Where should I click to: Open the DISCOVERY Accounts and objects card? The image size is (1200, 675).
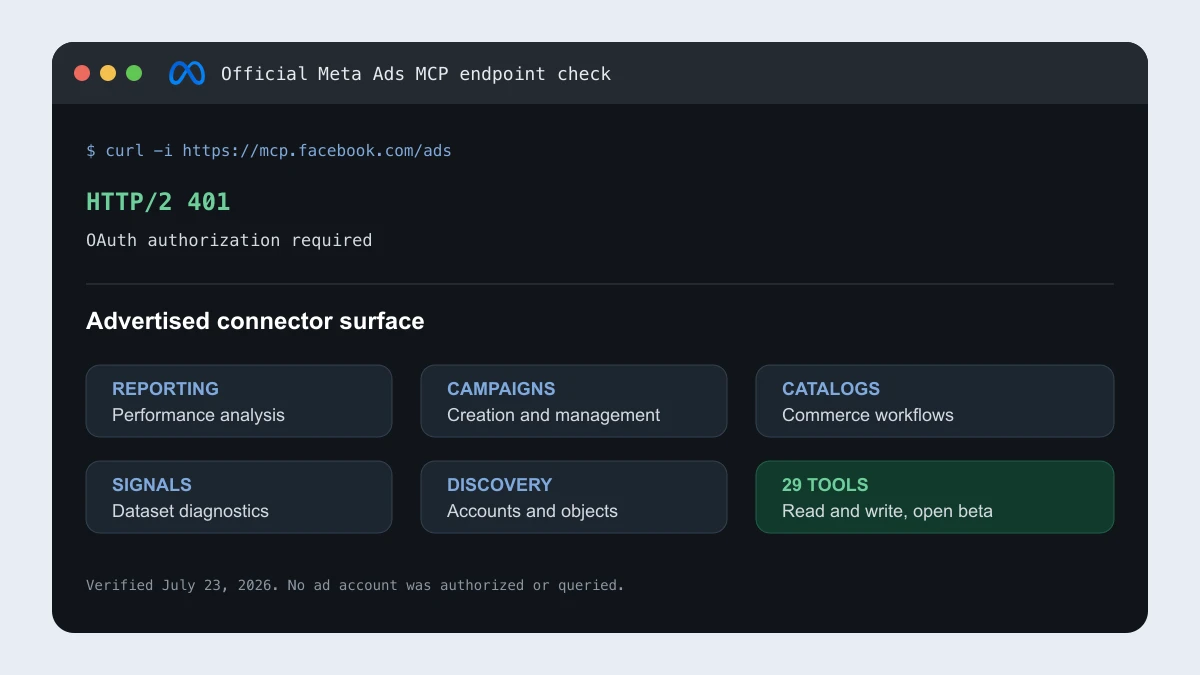pos(574,497)
